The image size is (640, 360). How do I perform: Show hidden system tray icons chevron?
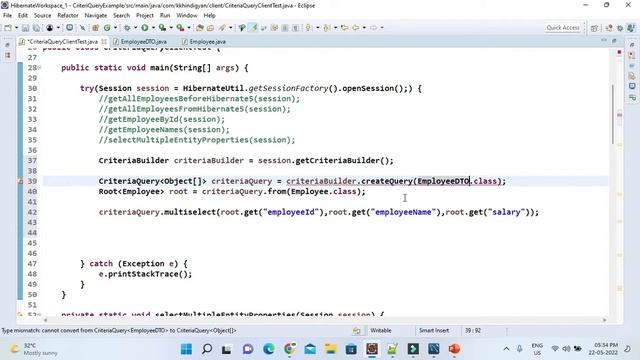click(506, 349)
